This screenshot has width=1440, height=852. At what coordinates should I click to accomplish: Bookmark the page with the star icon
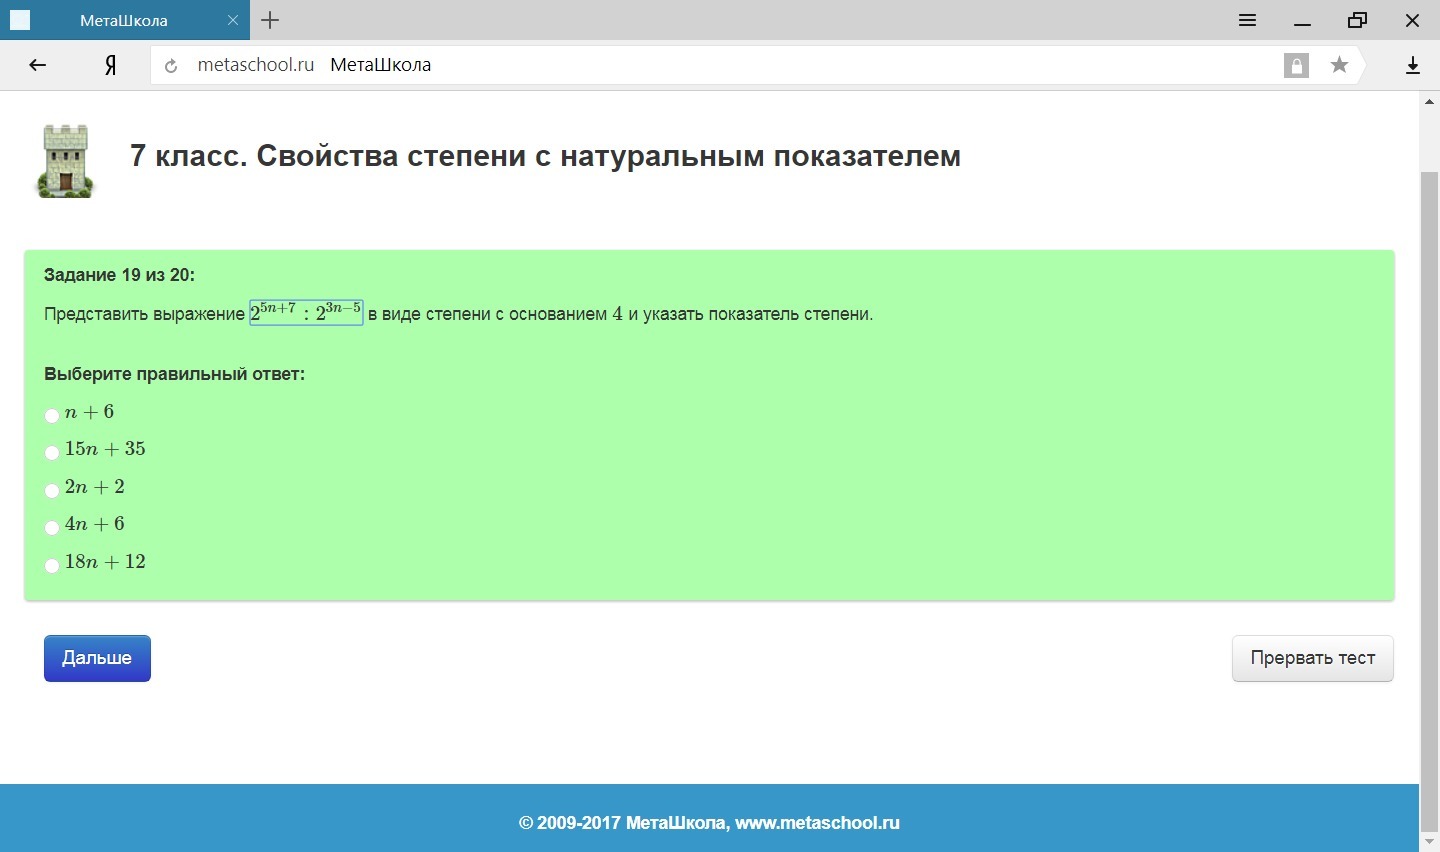click(x=1339, y=65)
